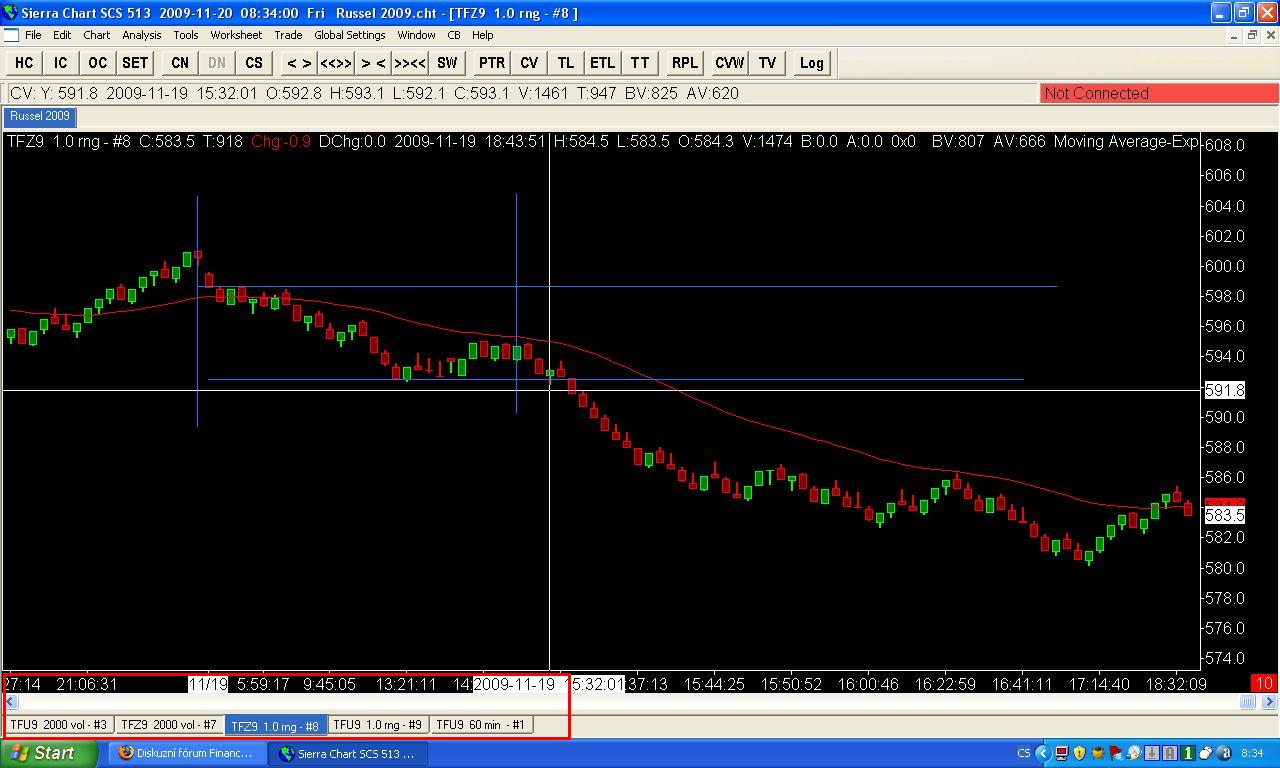Select the IC toolbar button
The image size is (1280, 768).
(x=60, y=62)
